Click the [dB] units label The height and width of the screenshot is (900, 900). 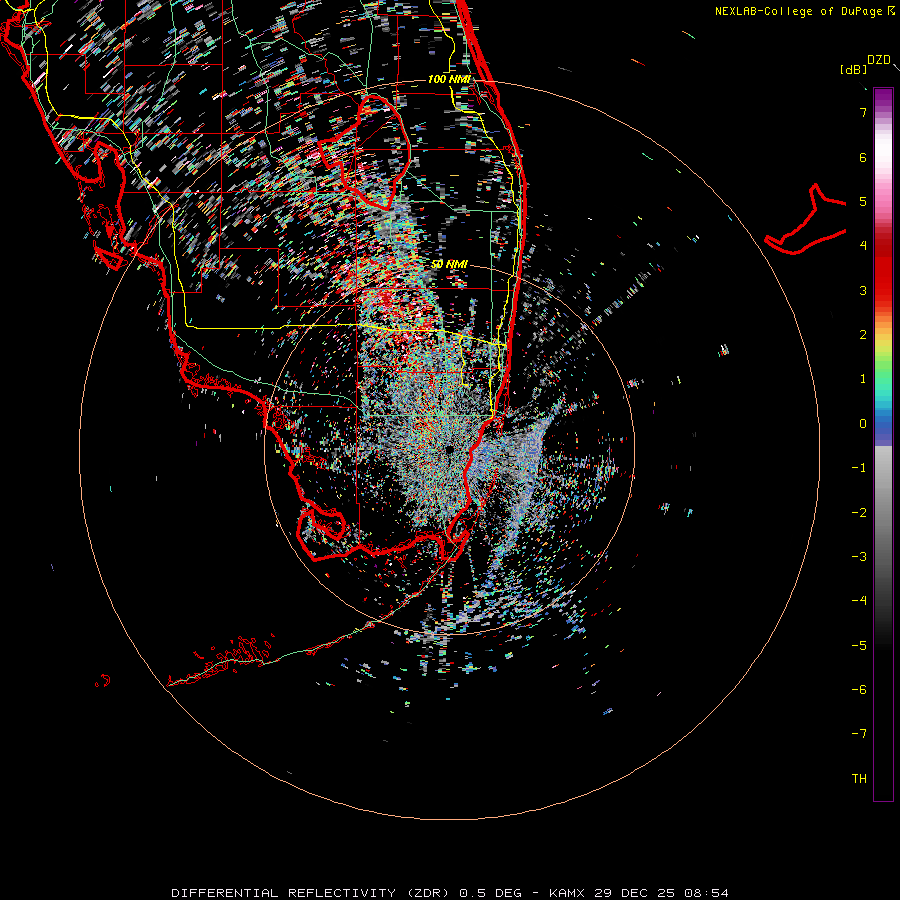(853, 70)
